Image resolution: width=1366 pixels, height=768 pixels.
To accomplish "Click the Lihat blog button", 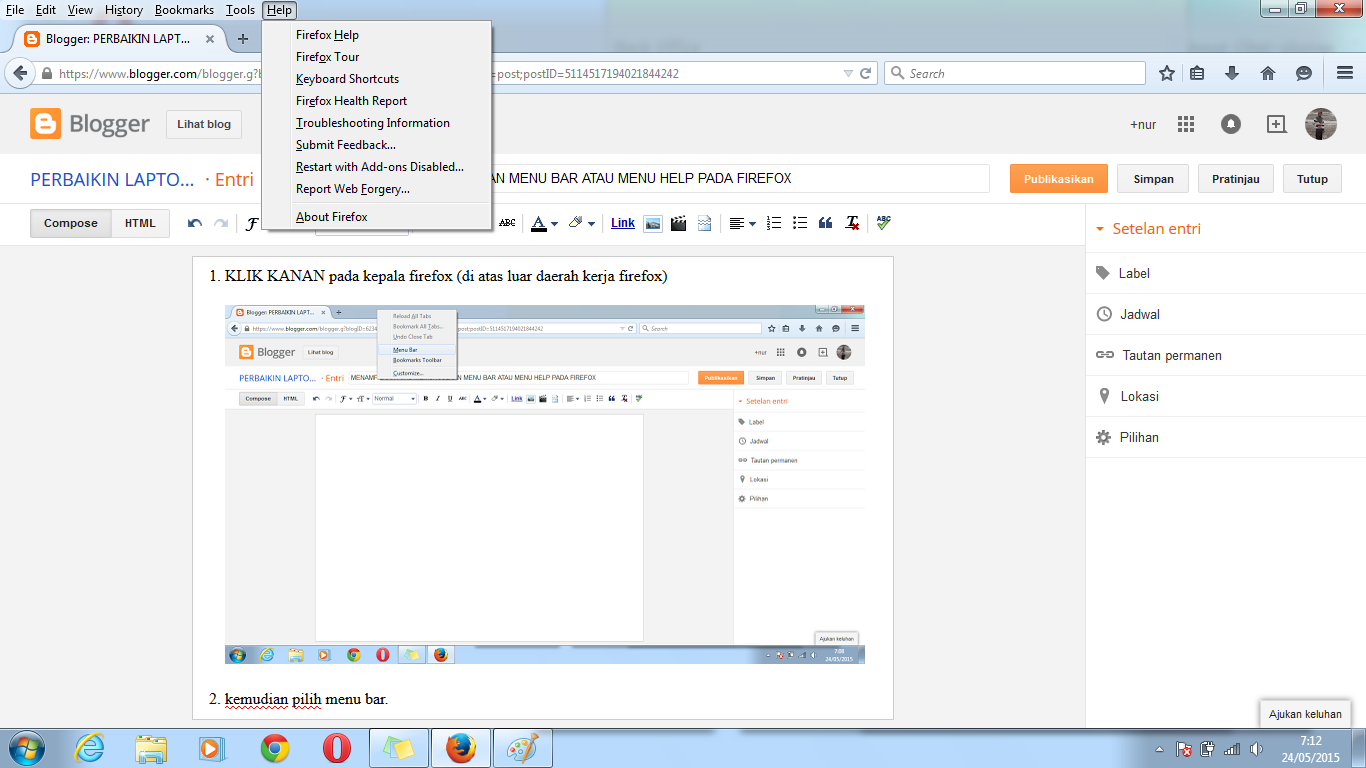I will coord(204,124).
